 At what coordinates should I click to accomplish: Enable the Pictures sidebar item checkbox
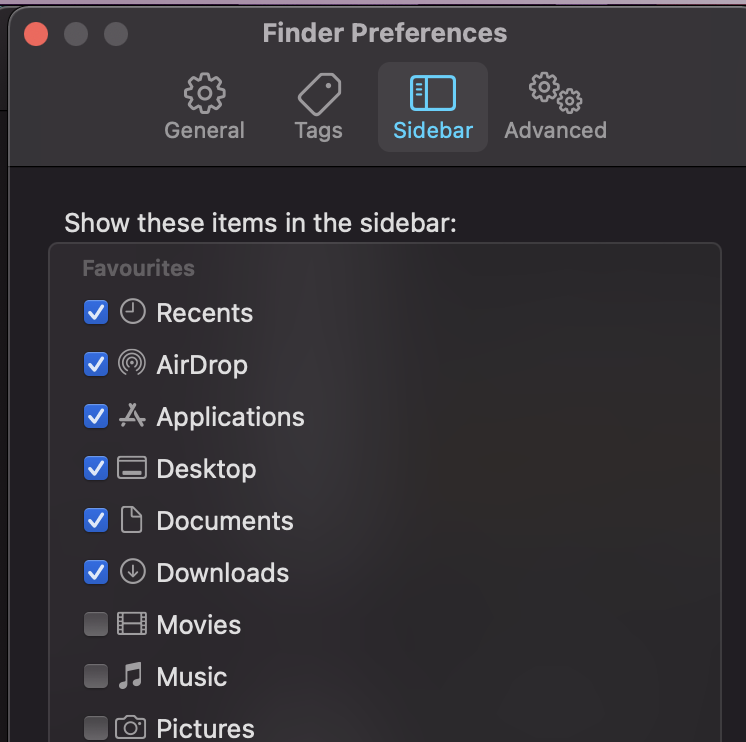coord(96,727)
